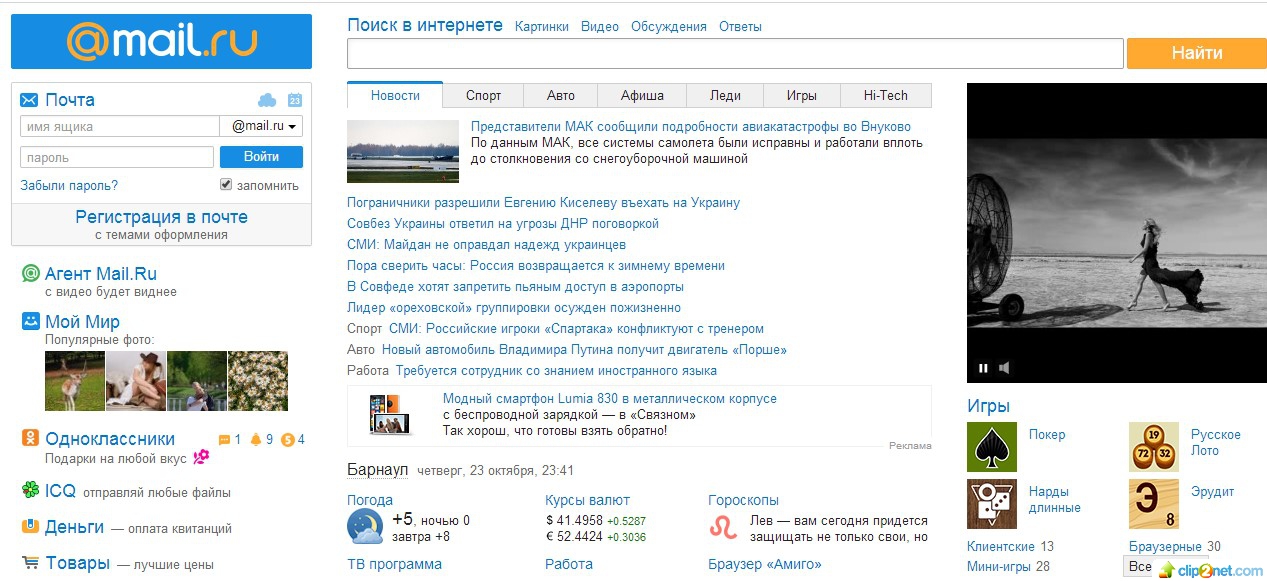Open the Hi-Tech news tab

click(886, 96)
